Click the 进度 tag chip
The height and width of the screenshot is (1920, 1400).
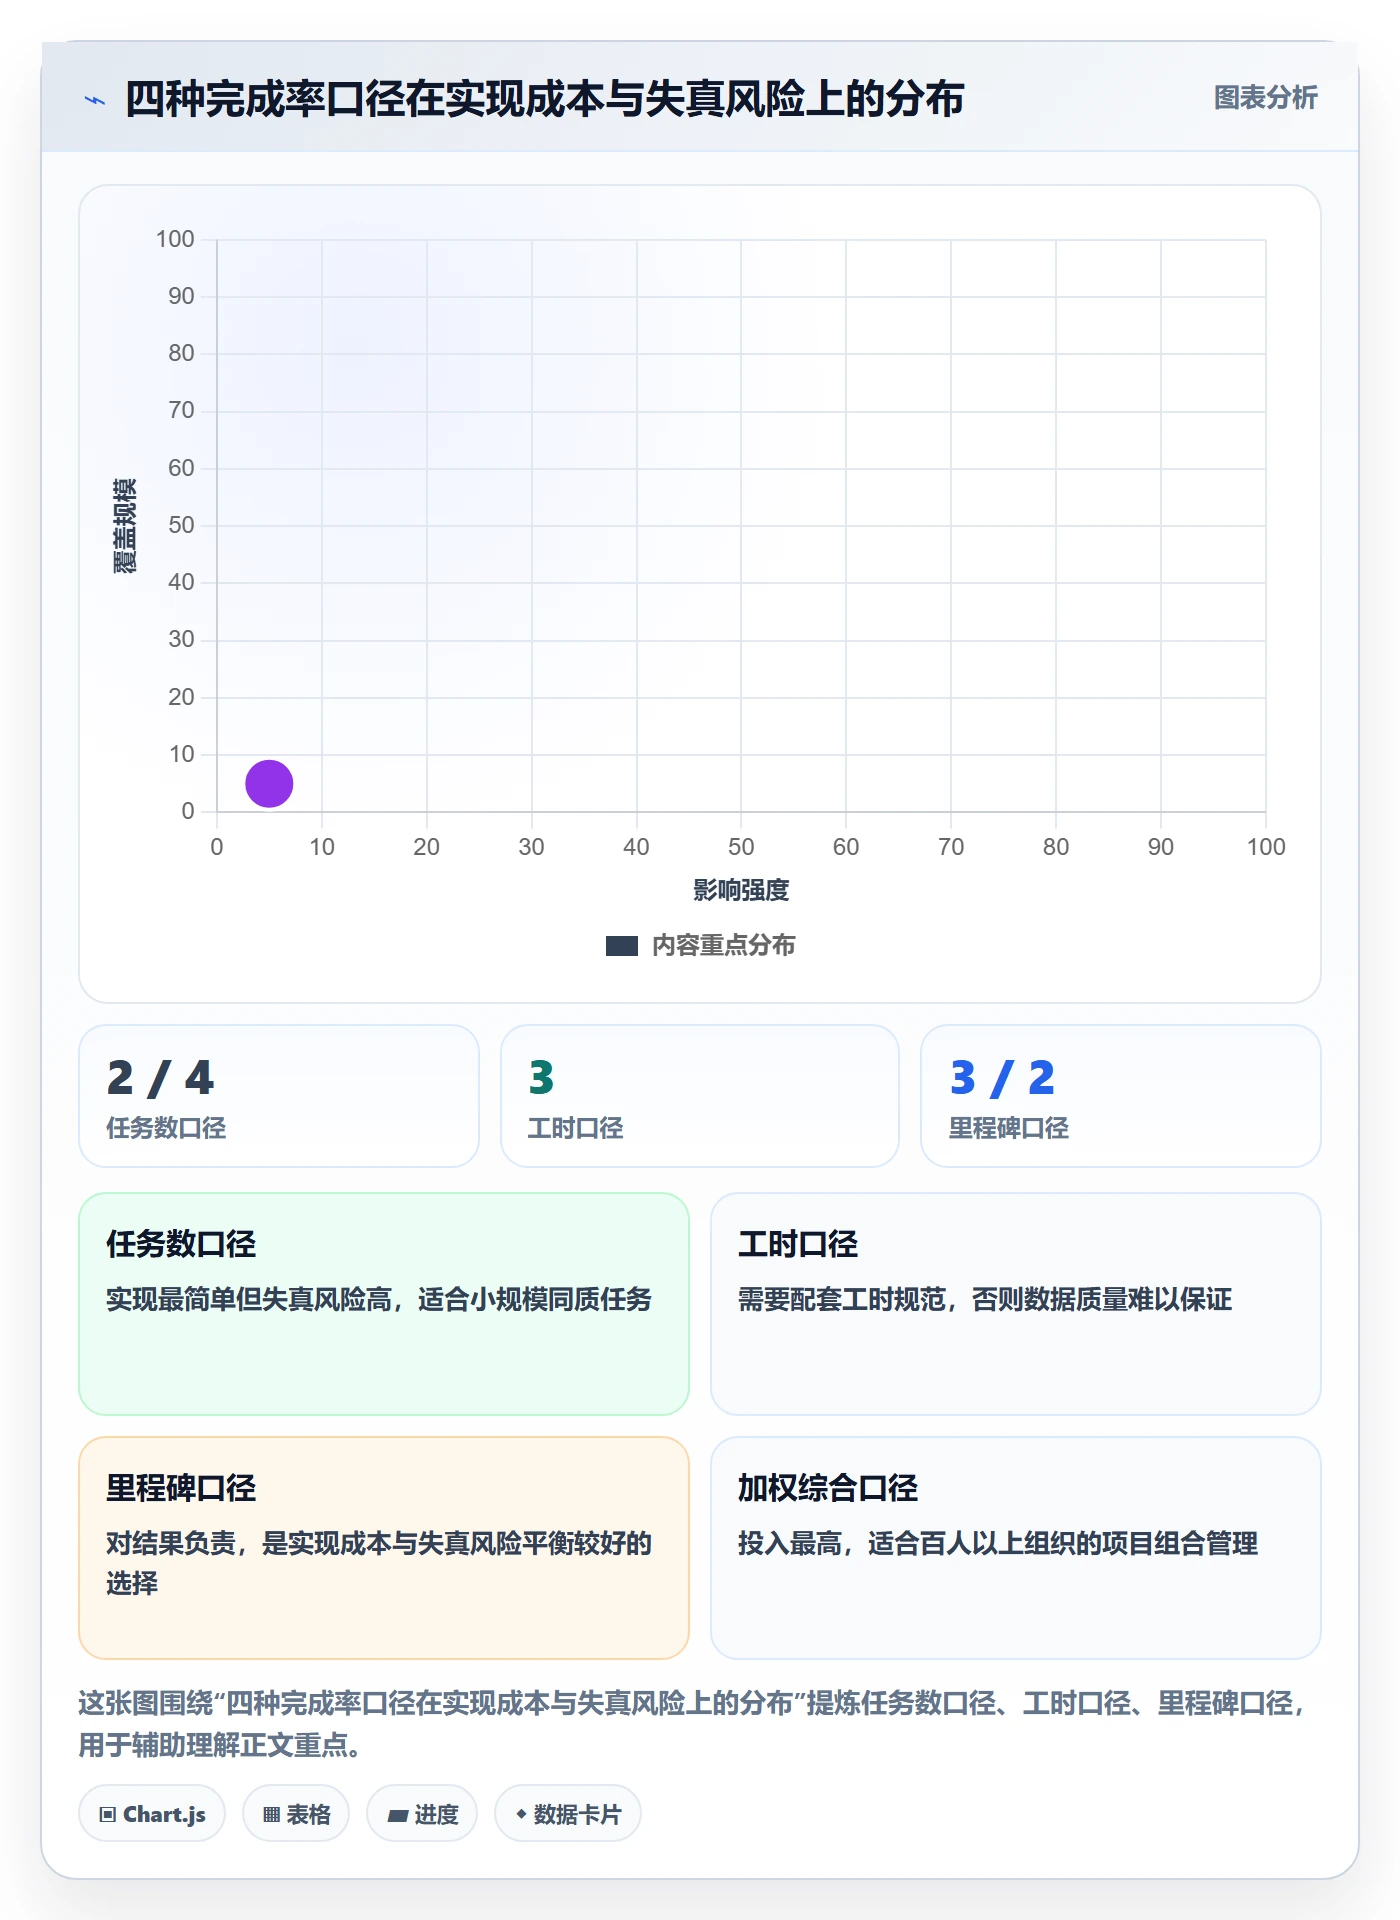(422, 1814)
